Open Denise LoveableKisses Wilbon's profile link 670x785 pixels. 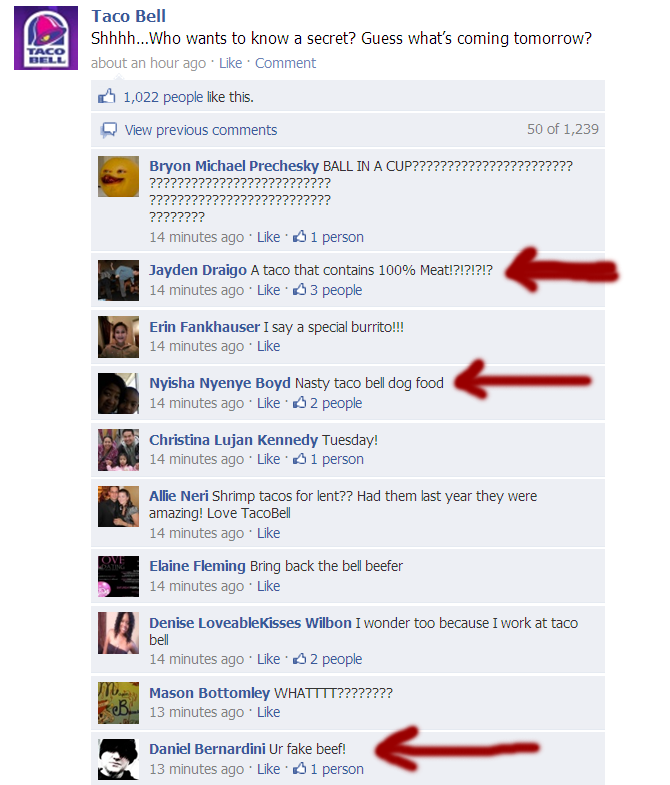tap(250, 623)
